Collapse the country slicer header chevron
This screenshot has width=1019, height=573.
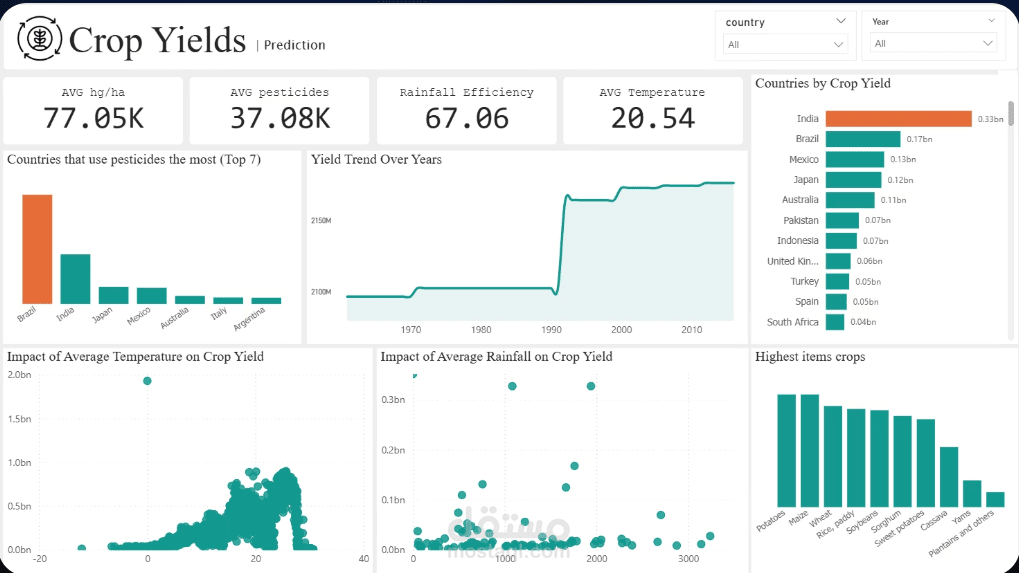coord(840,21)
